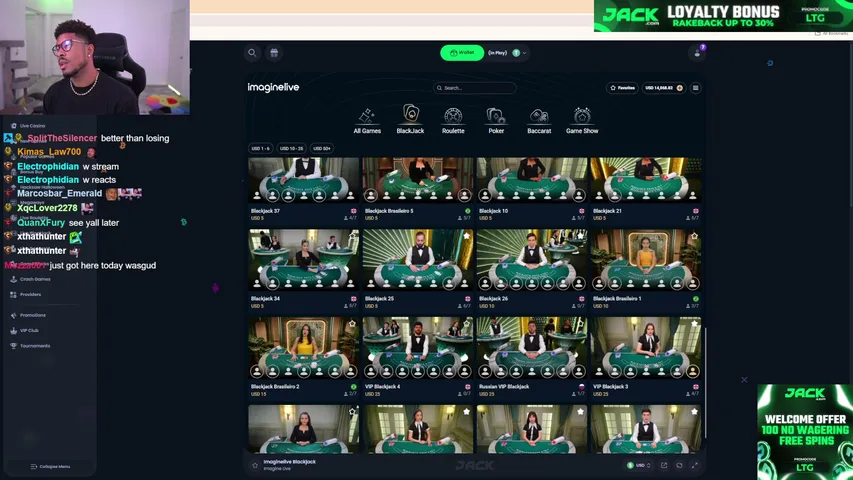Favorite the game using bottom bar star
Viewport: 853px width, 480px height.
coord(255,465)
